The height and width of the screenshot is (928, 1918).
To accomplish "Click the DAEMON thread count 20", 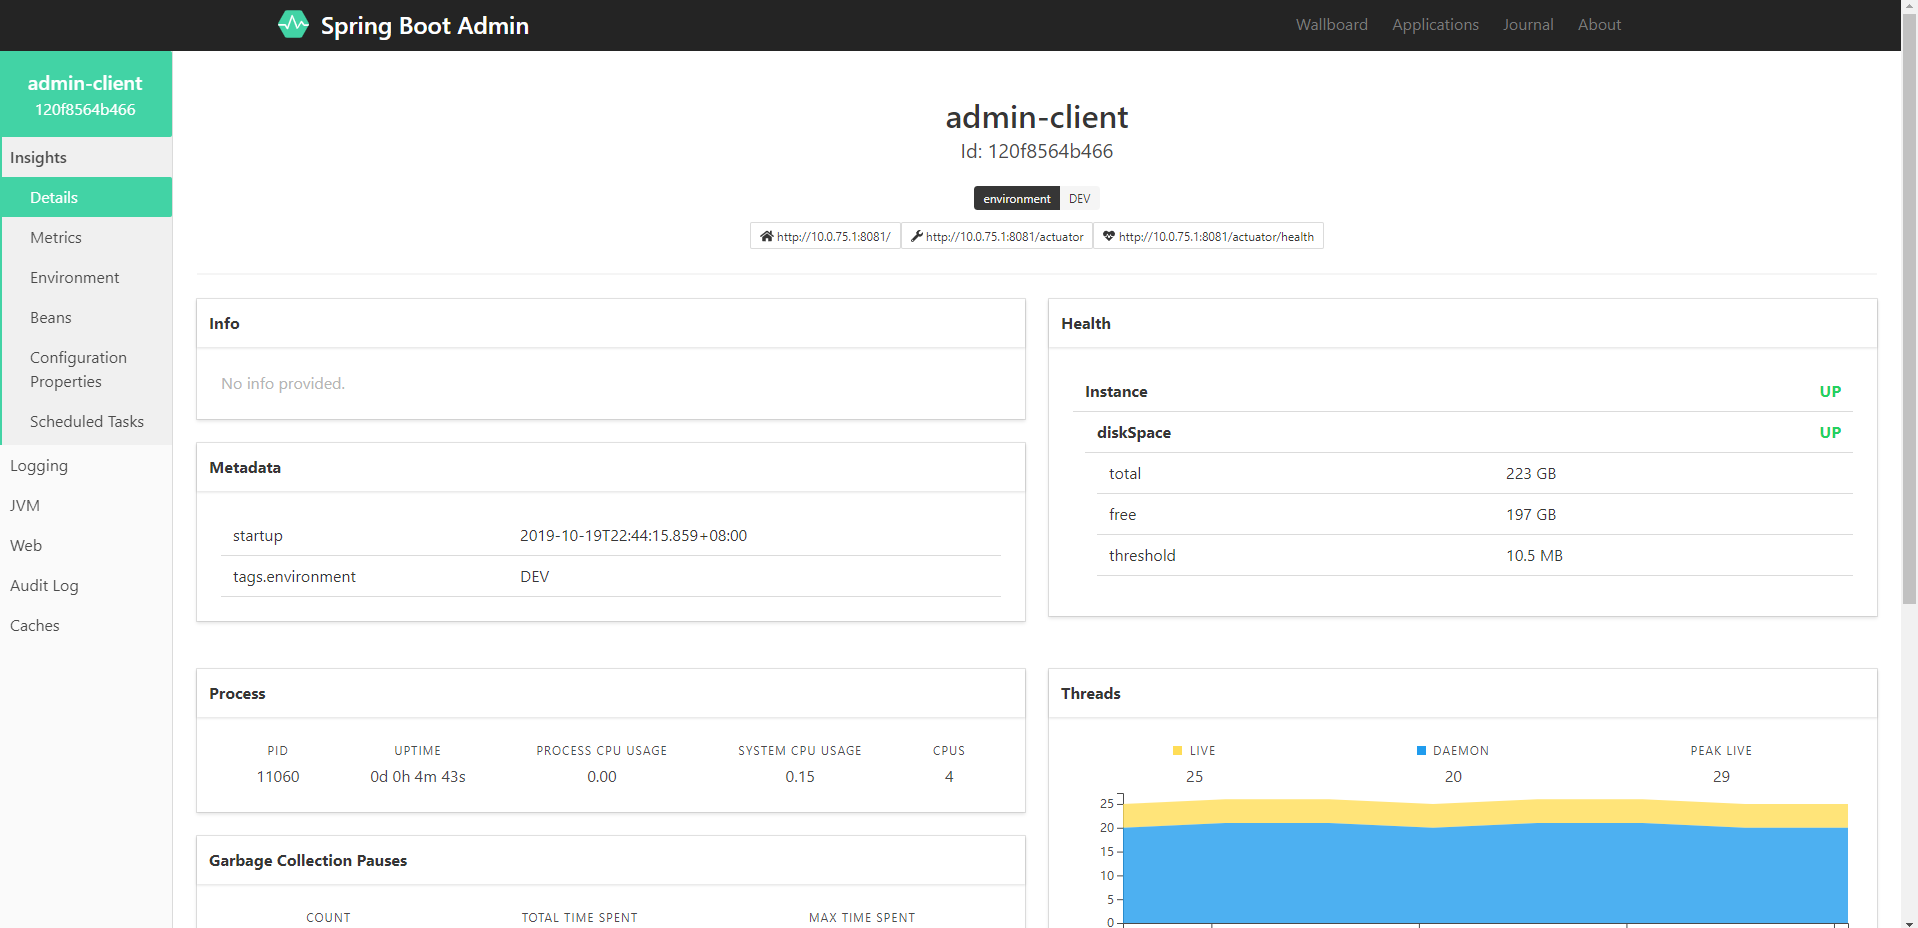I will click(x=1453, y=776).
